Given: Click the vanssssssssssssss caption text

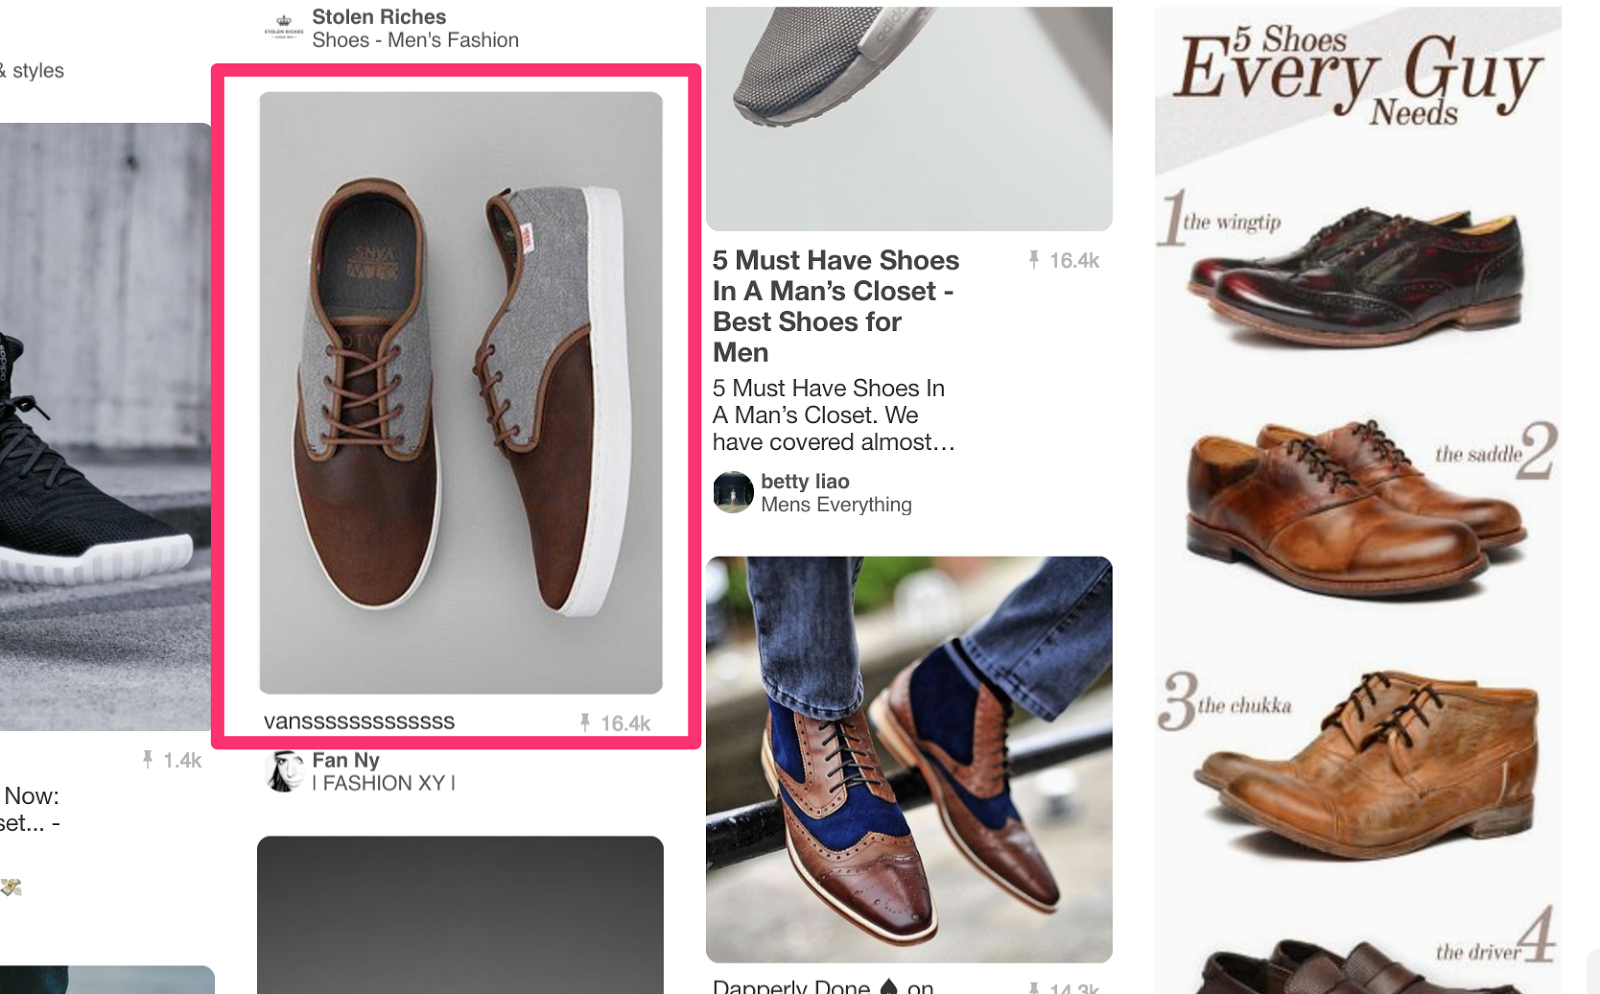Looking at the screenshot, I should point(360,720).
